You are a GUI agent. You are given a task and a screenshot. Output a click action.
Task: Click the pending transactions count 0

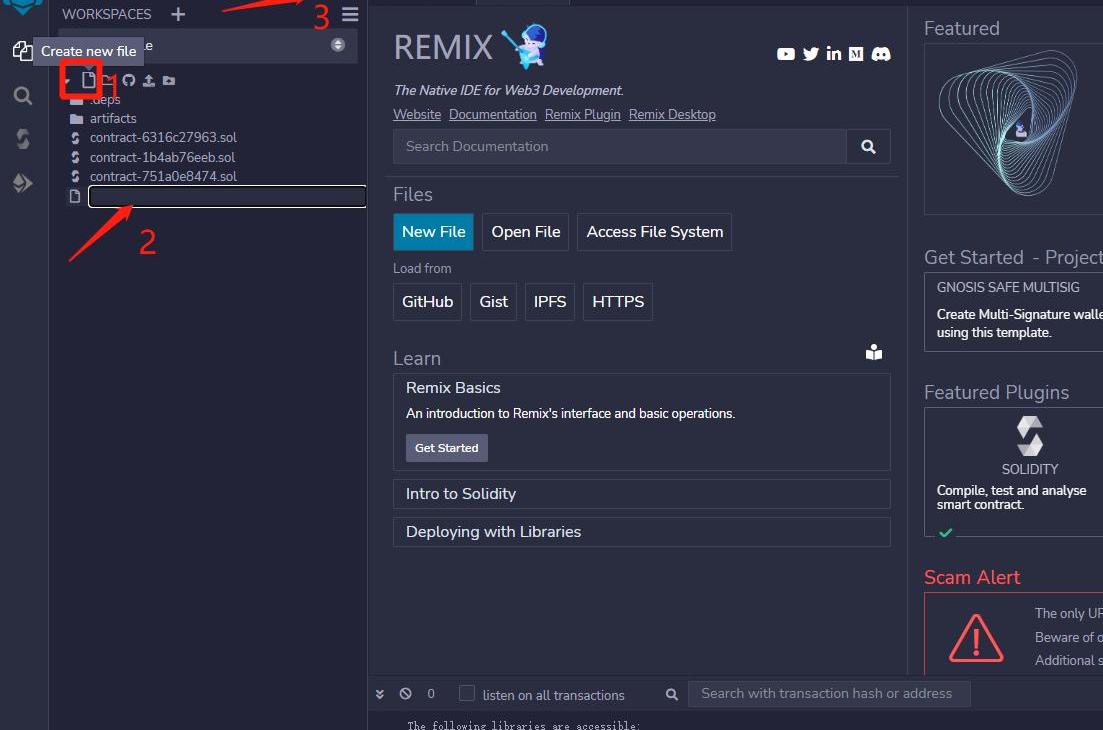tap(431, 694)
